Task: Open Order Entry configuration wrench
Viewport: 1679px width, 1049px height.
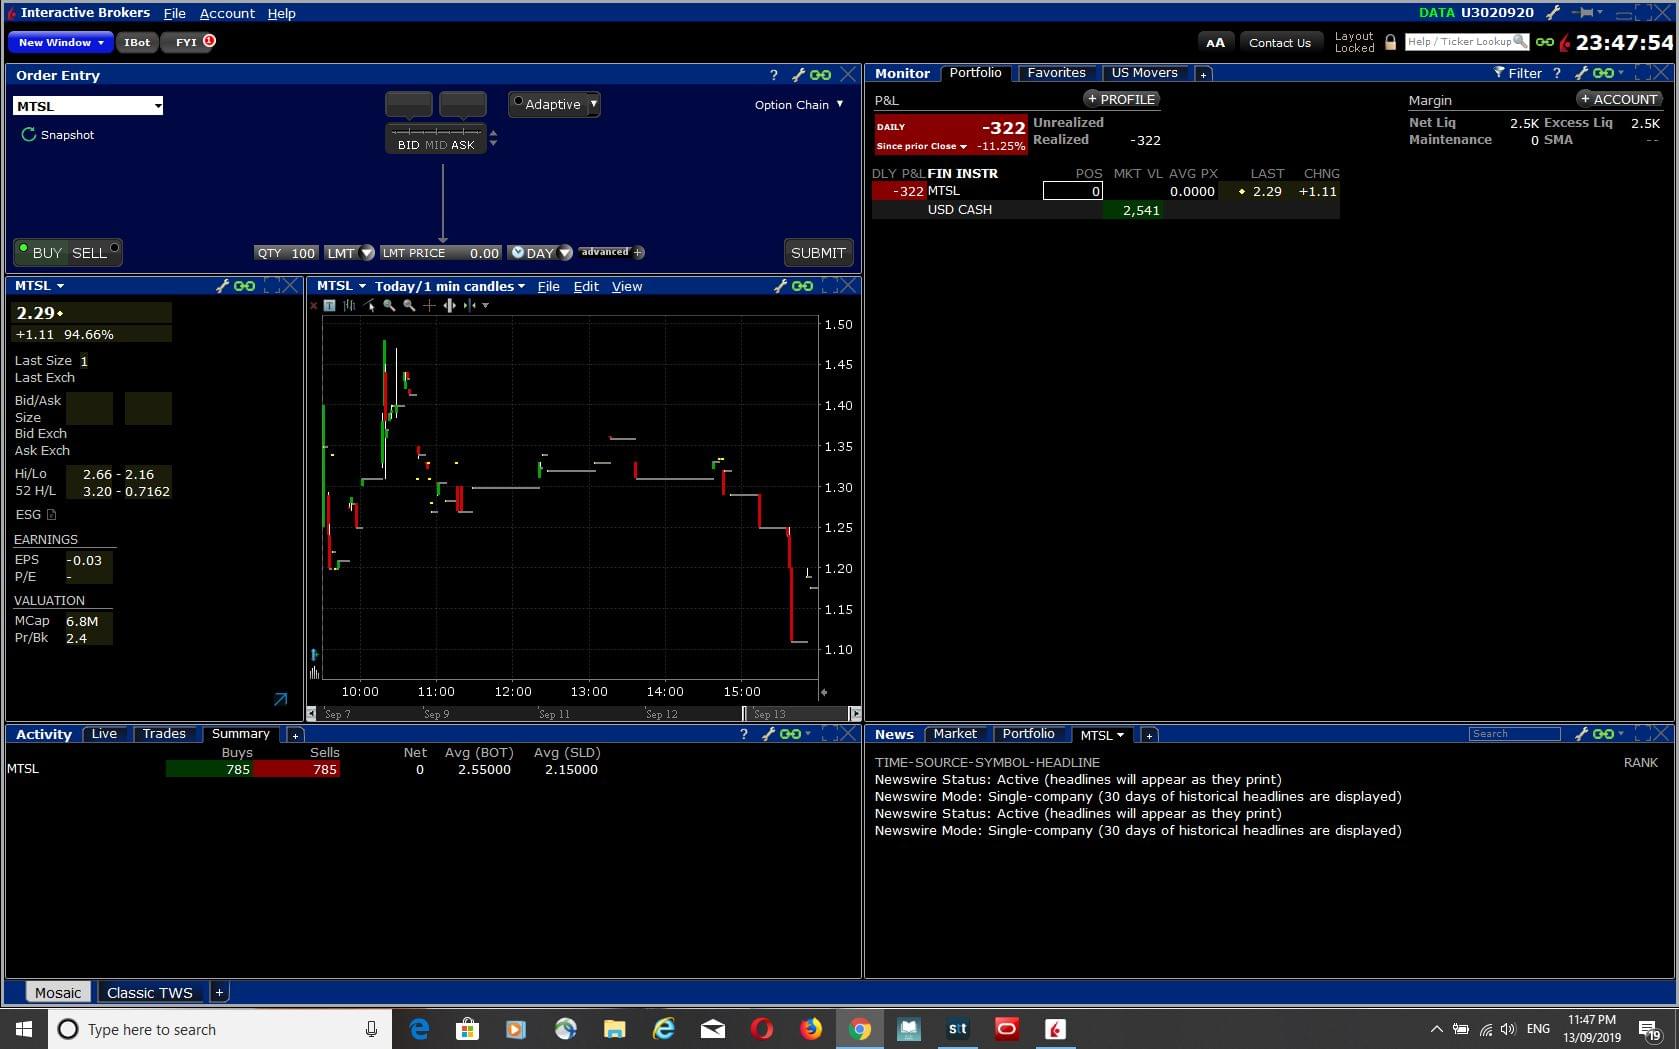Action: (x=798, y=75)
